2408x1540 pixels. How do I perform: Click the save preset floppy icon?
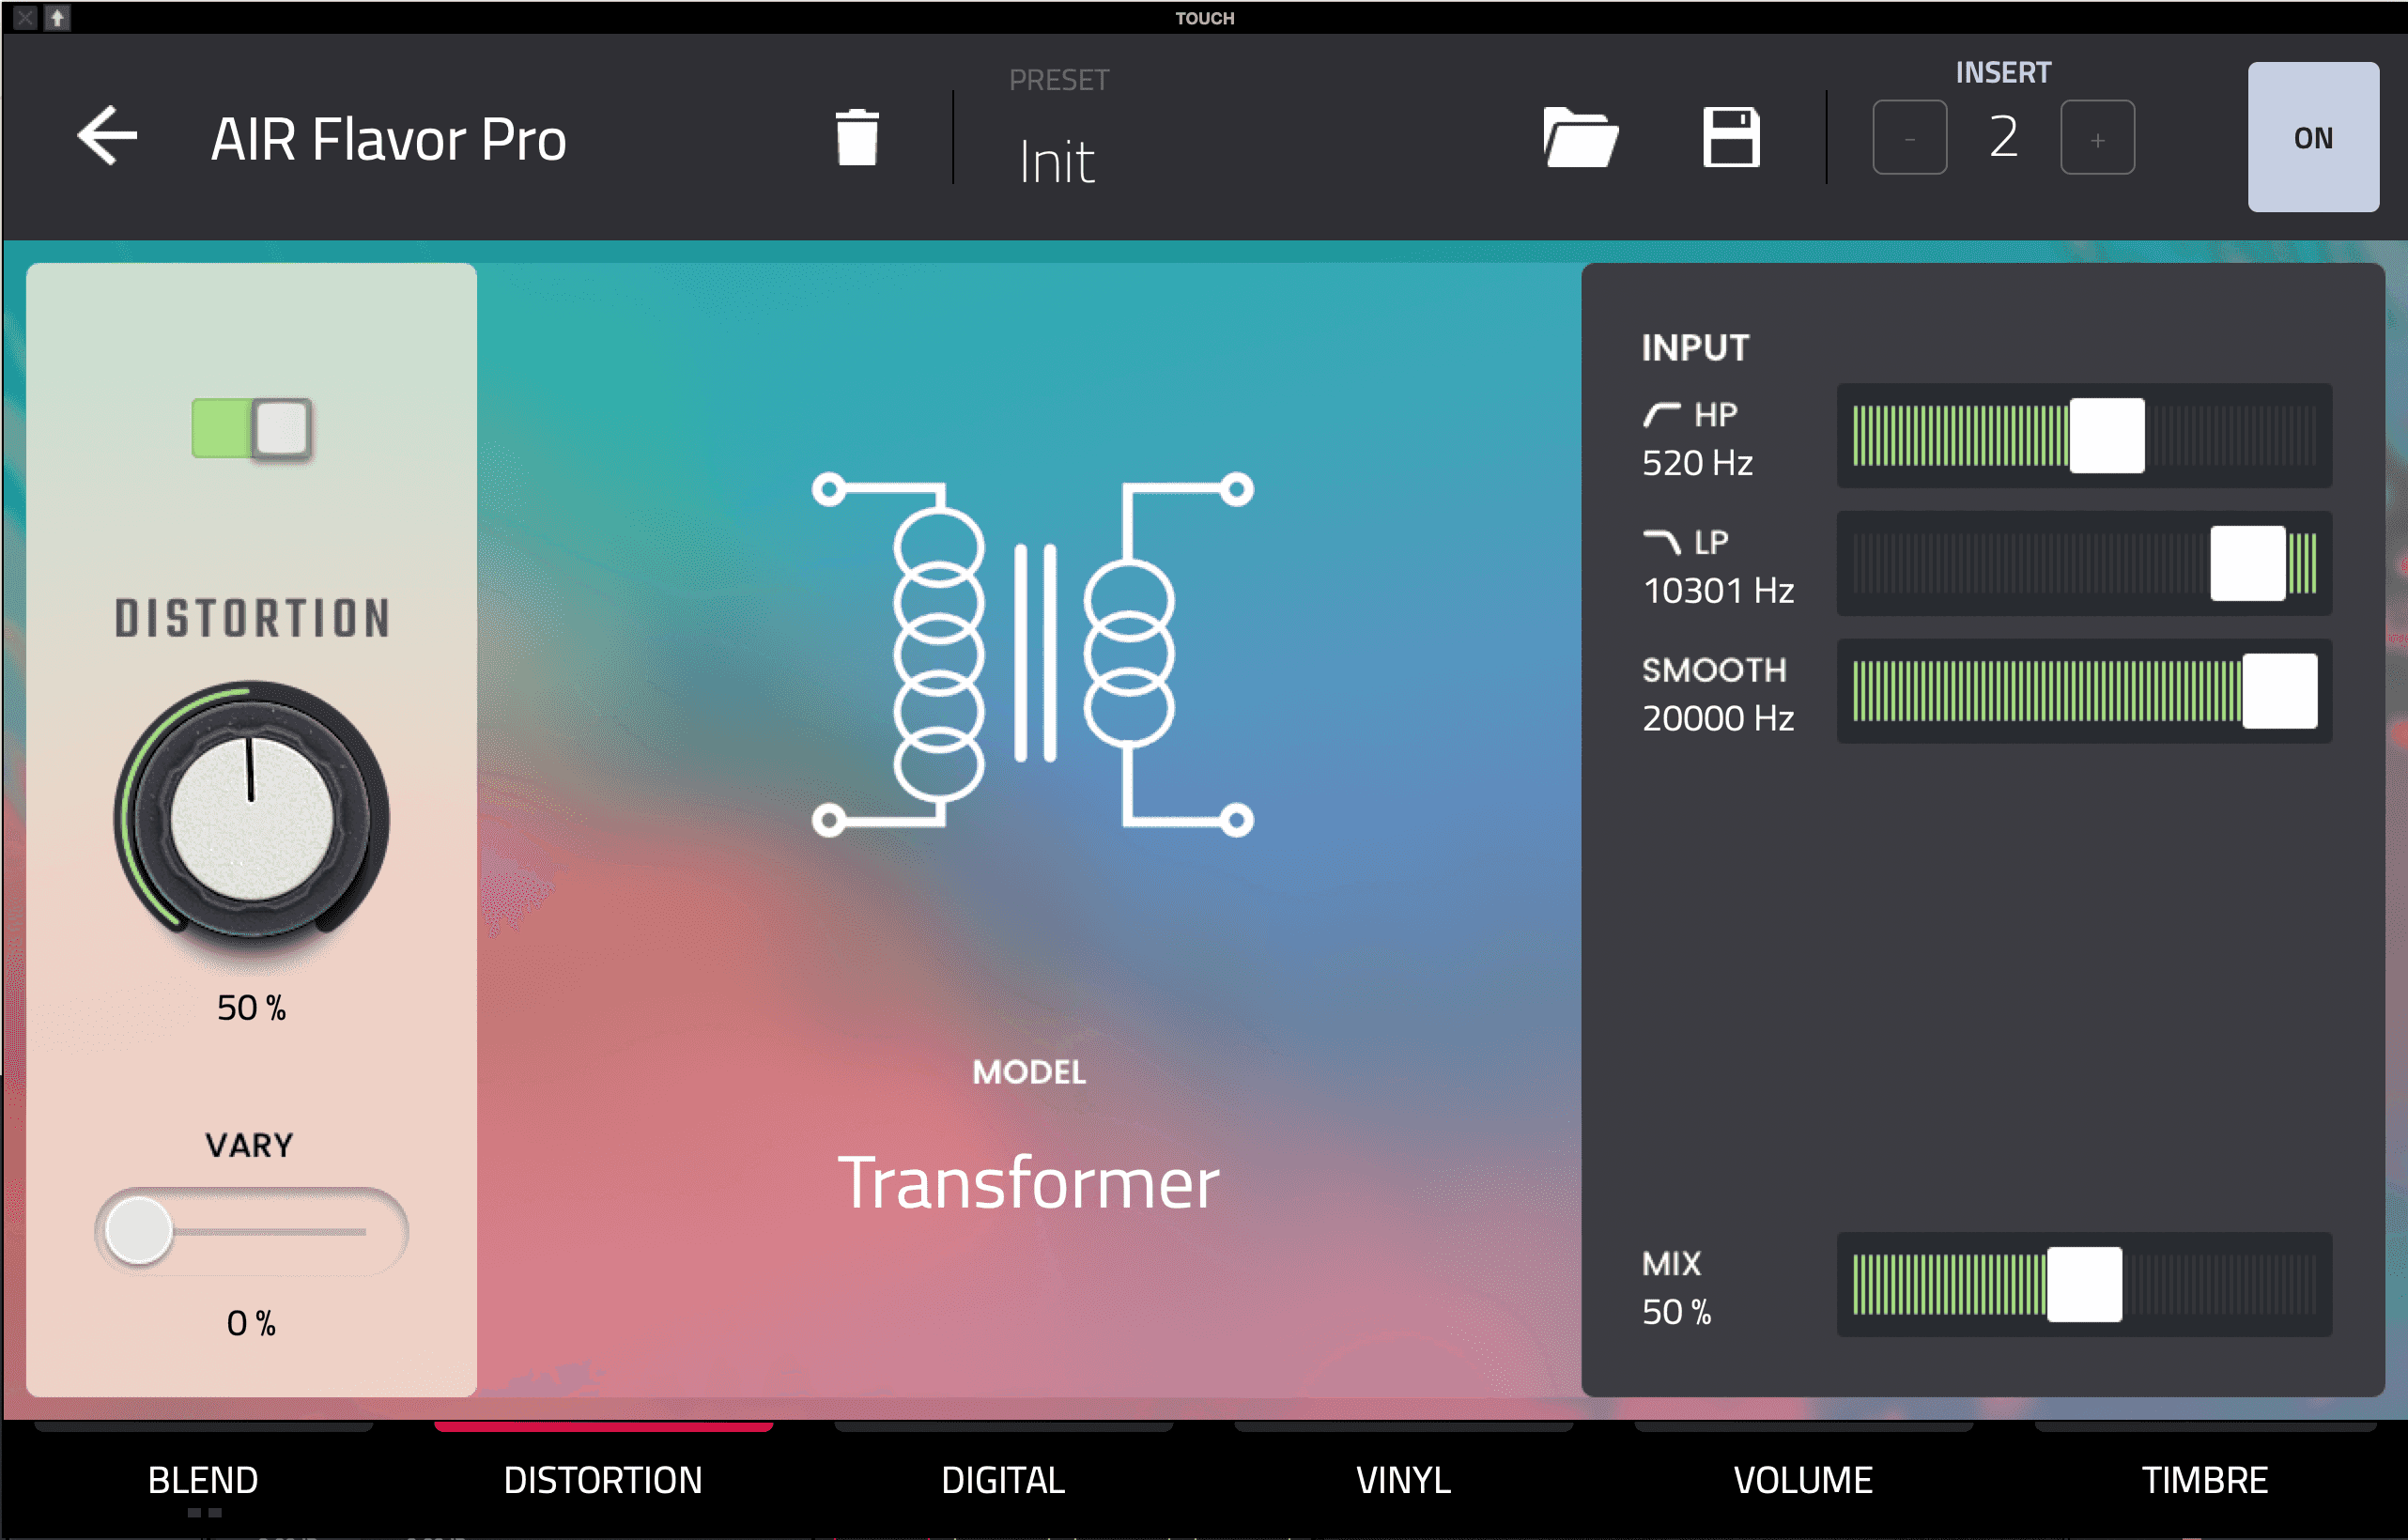coord(1731,137)
